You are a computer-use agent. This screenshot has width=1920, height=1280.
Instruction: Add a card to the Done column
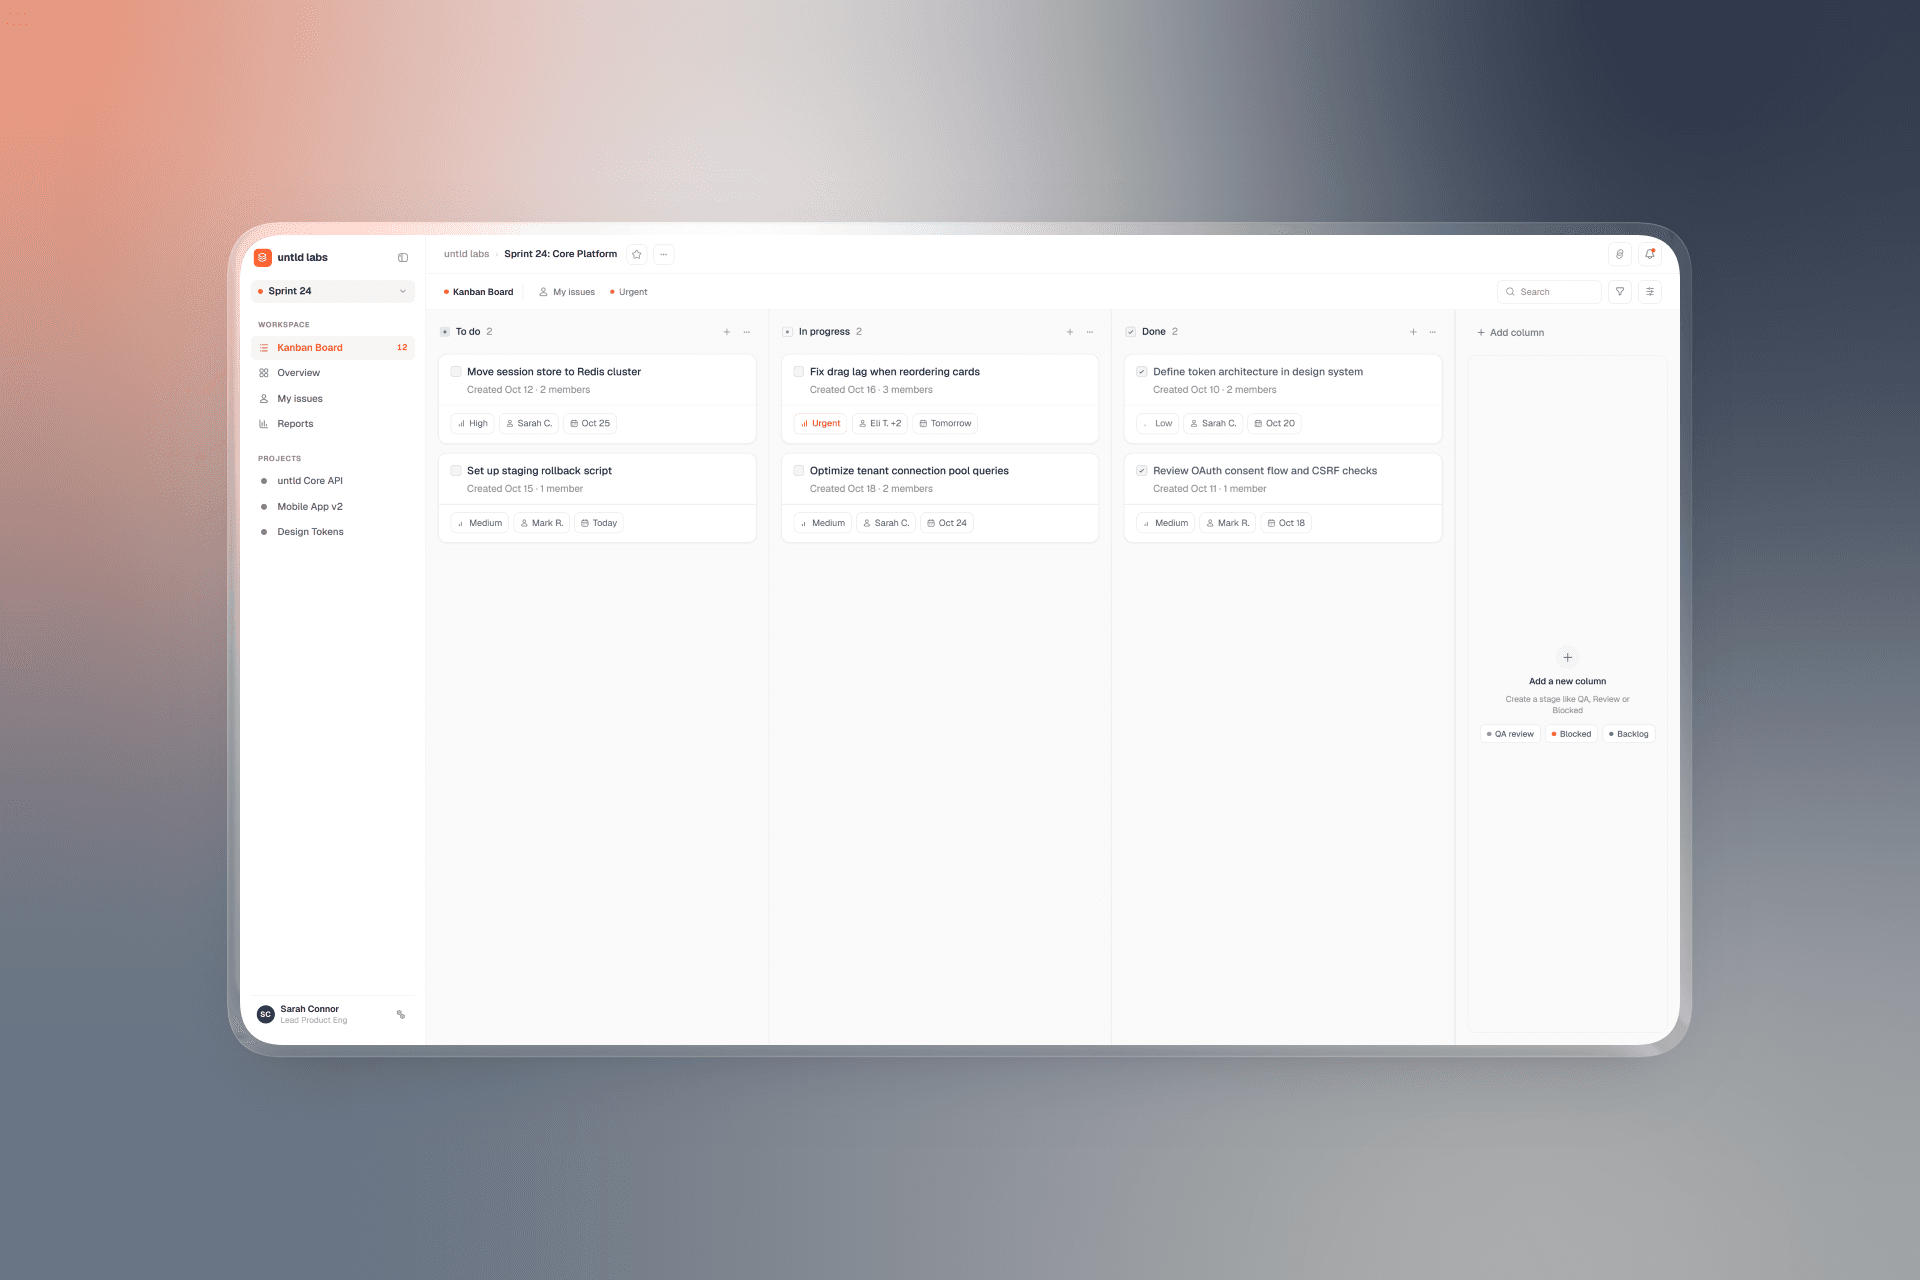(1413, 332)
